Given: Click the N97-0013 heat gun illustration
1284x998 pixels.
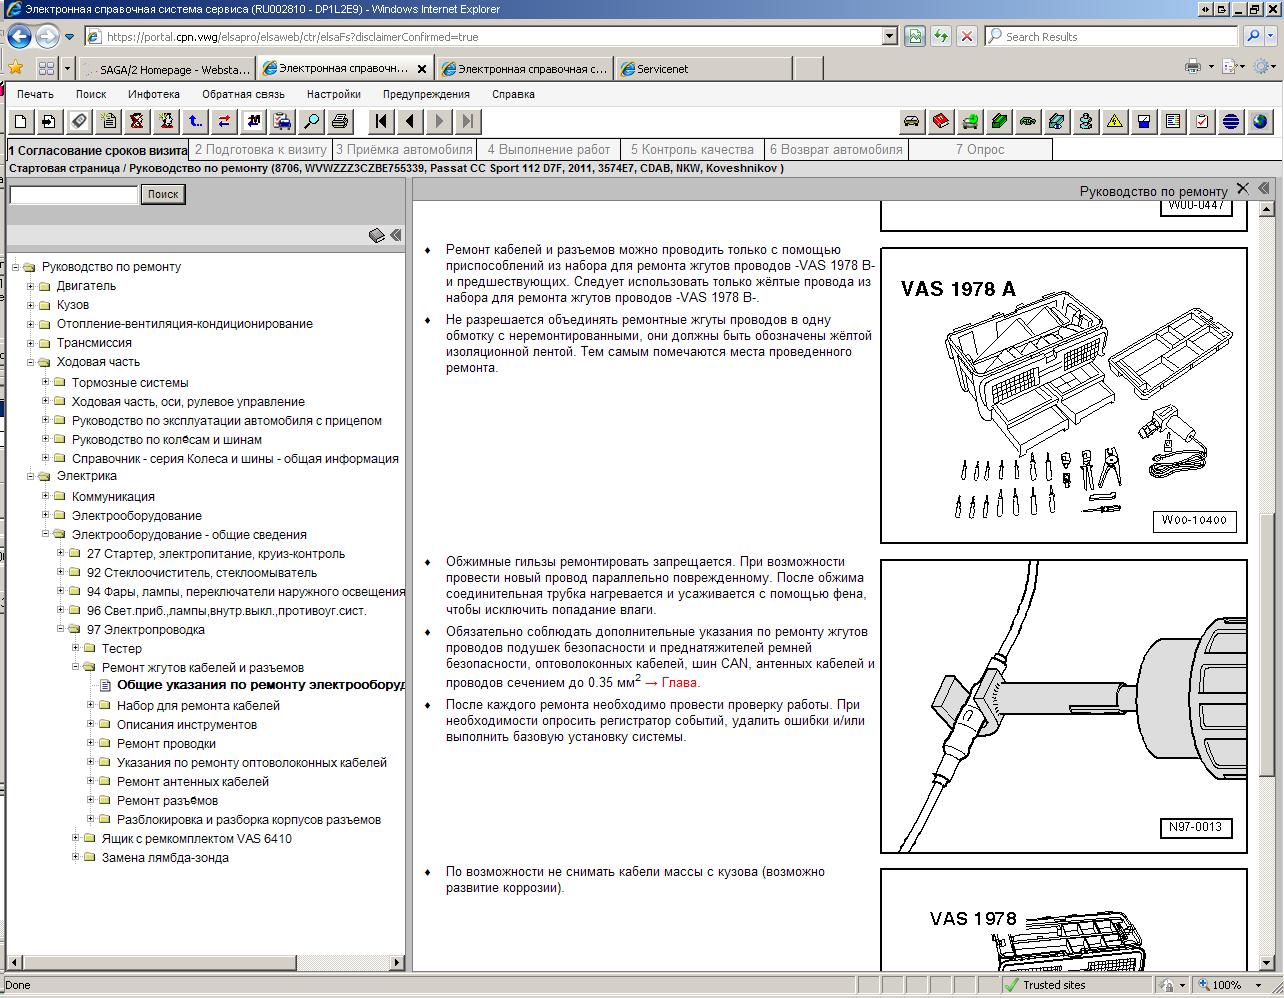Looking at the screenshot, I should click(1064, 706).
